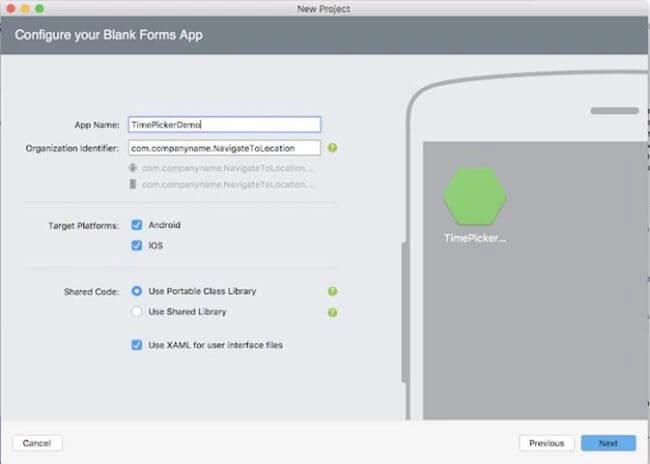
Task: Select Use Portable Class Library option
Action: (x=136, y=291)
